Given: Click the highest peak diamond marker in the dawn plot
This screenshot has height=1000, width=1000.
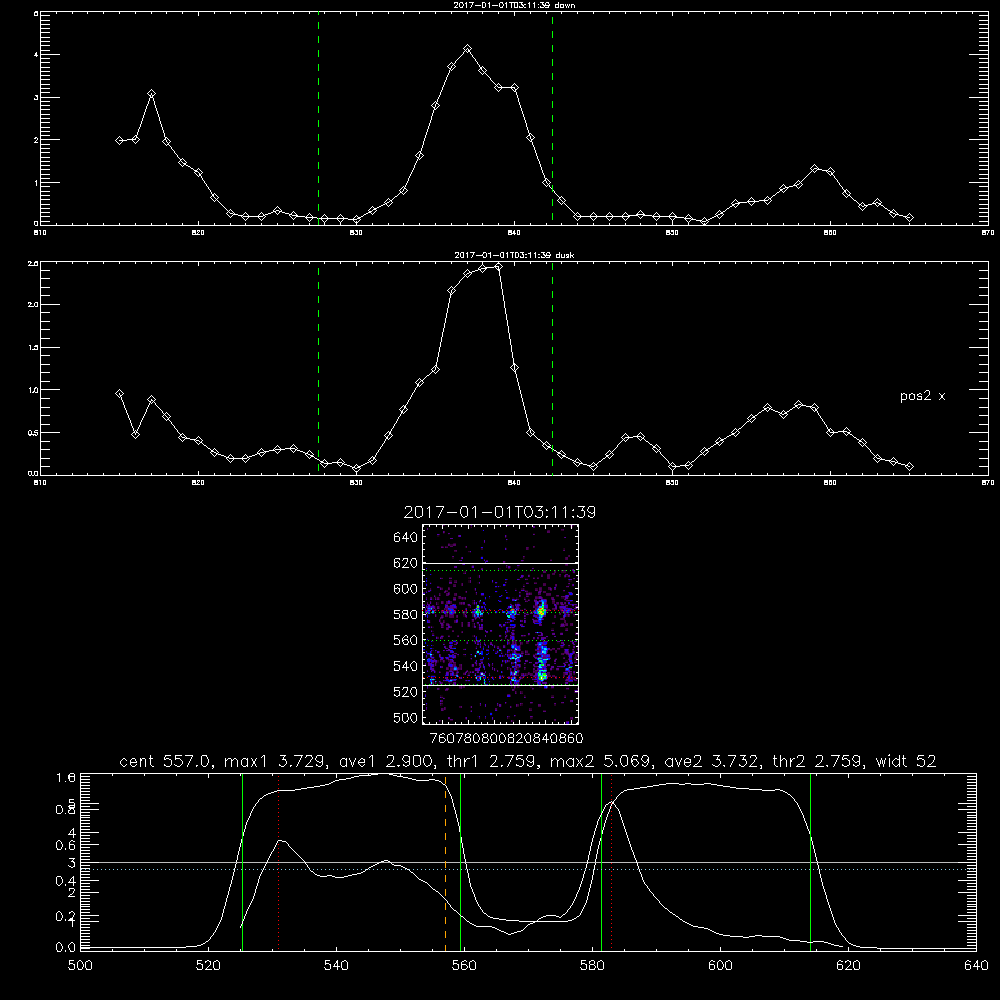Looking at the screenshot, I should click(x=467, y=48).
